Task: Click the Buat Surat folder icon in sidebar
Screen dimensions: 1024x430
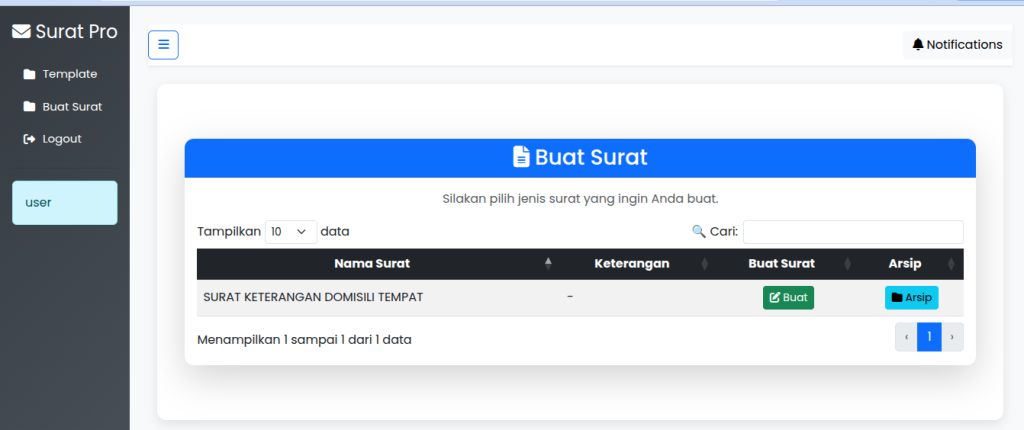Action: pyautogui.click(x=29, y=107)
